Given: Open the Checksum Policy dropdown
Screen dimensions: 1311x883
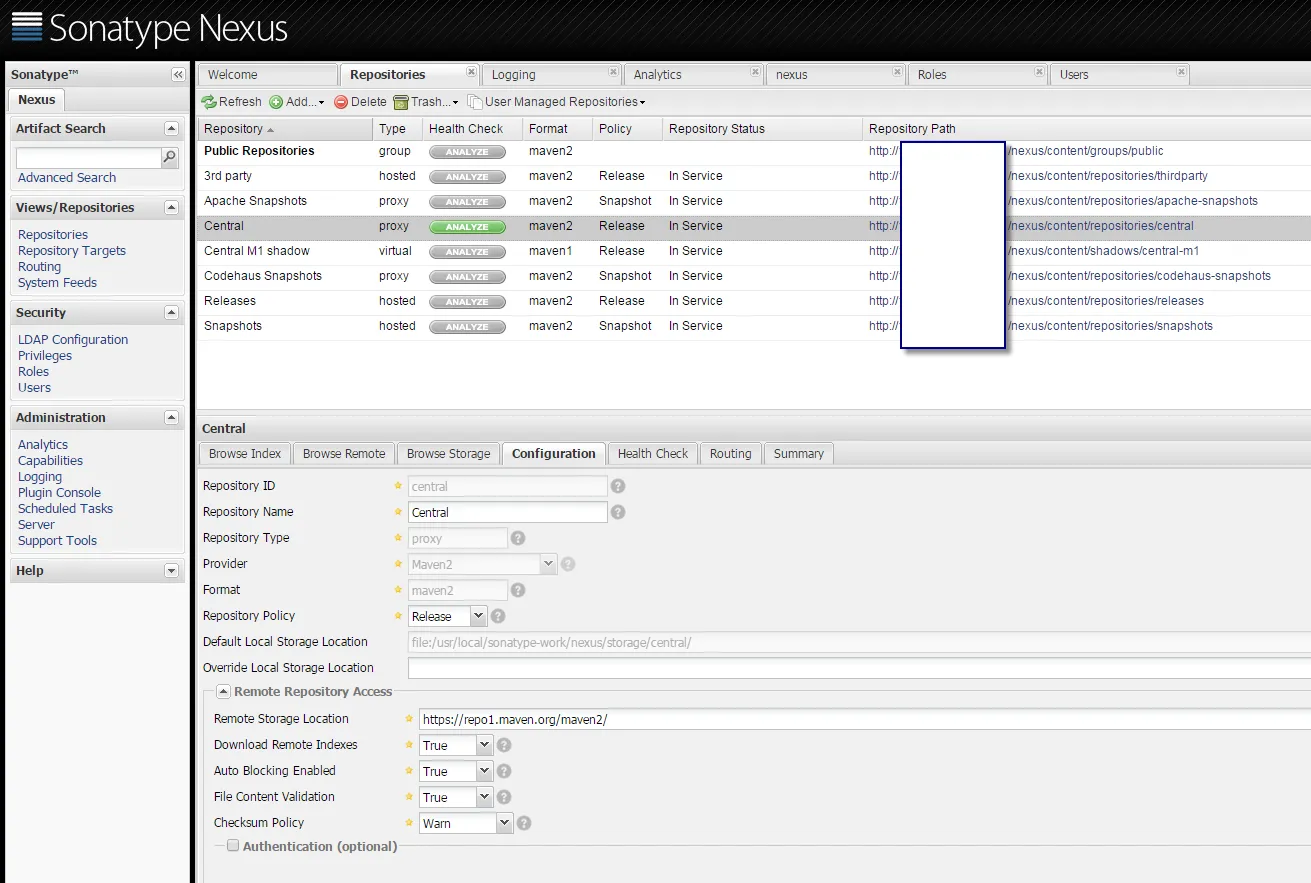Looking at the screenshot, I should coord(504,823).
